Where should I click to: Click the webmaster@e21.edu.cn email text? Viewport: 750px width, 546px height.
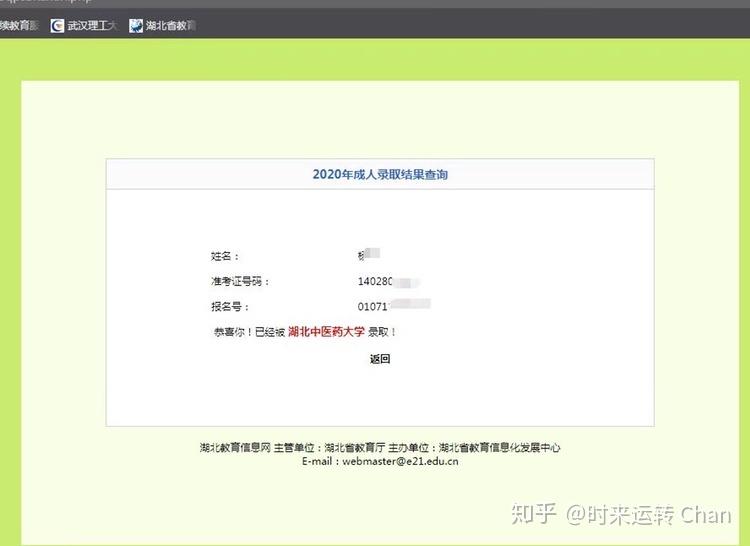tap(400, 461)
